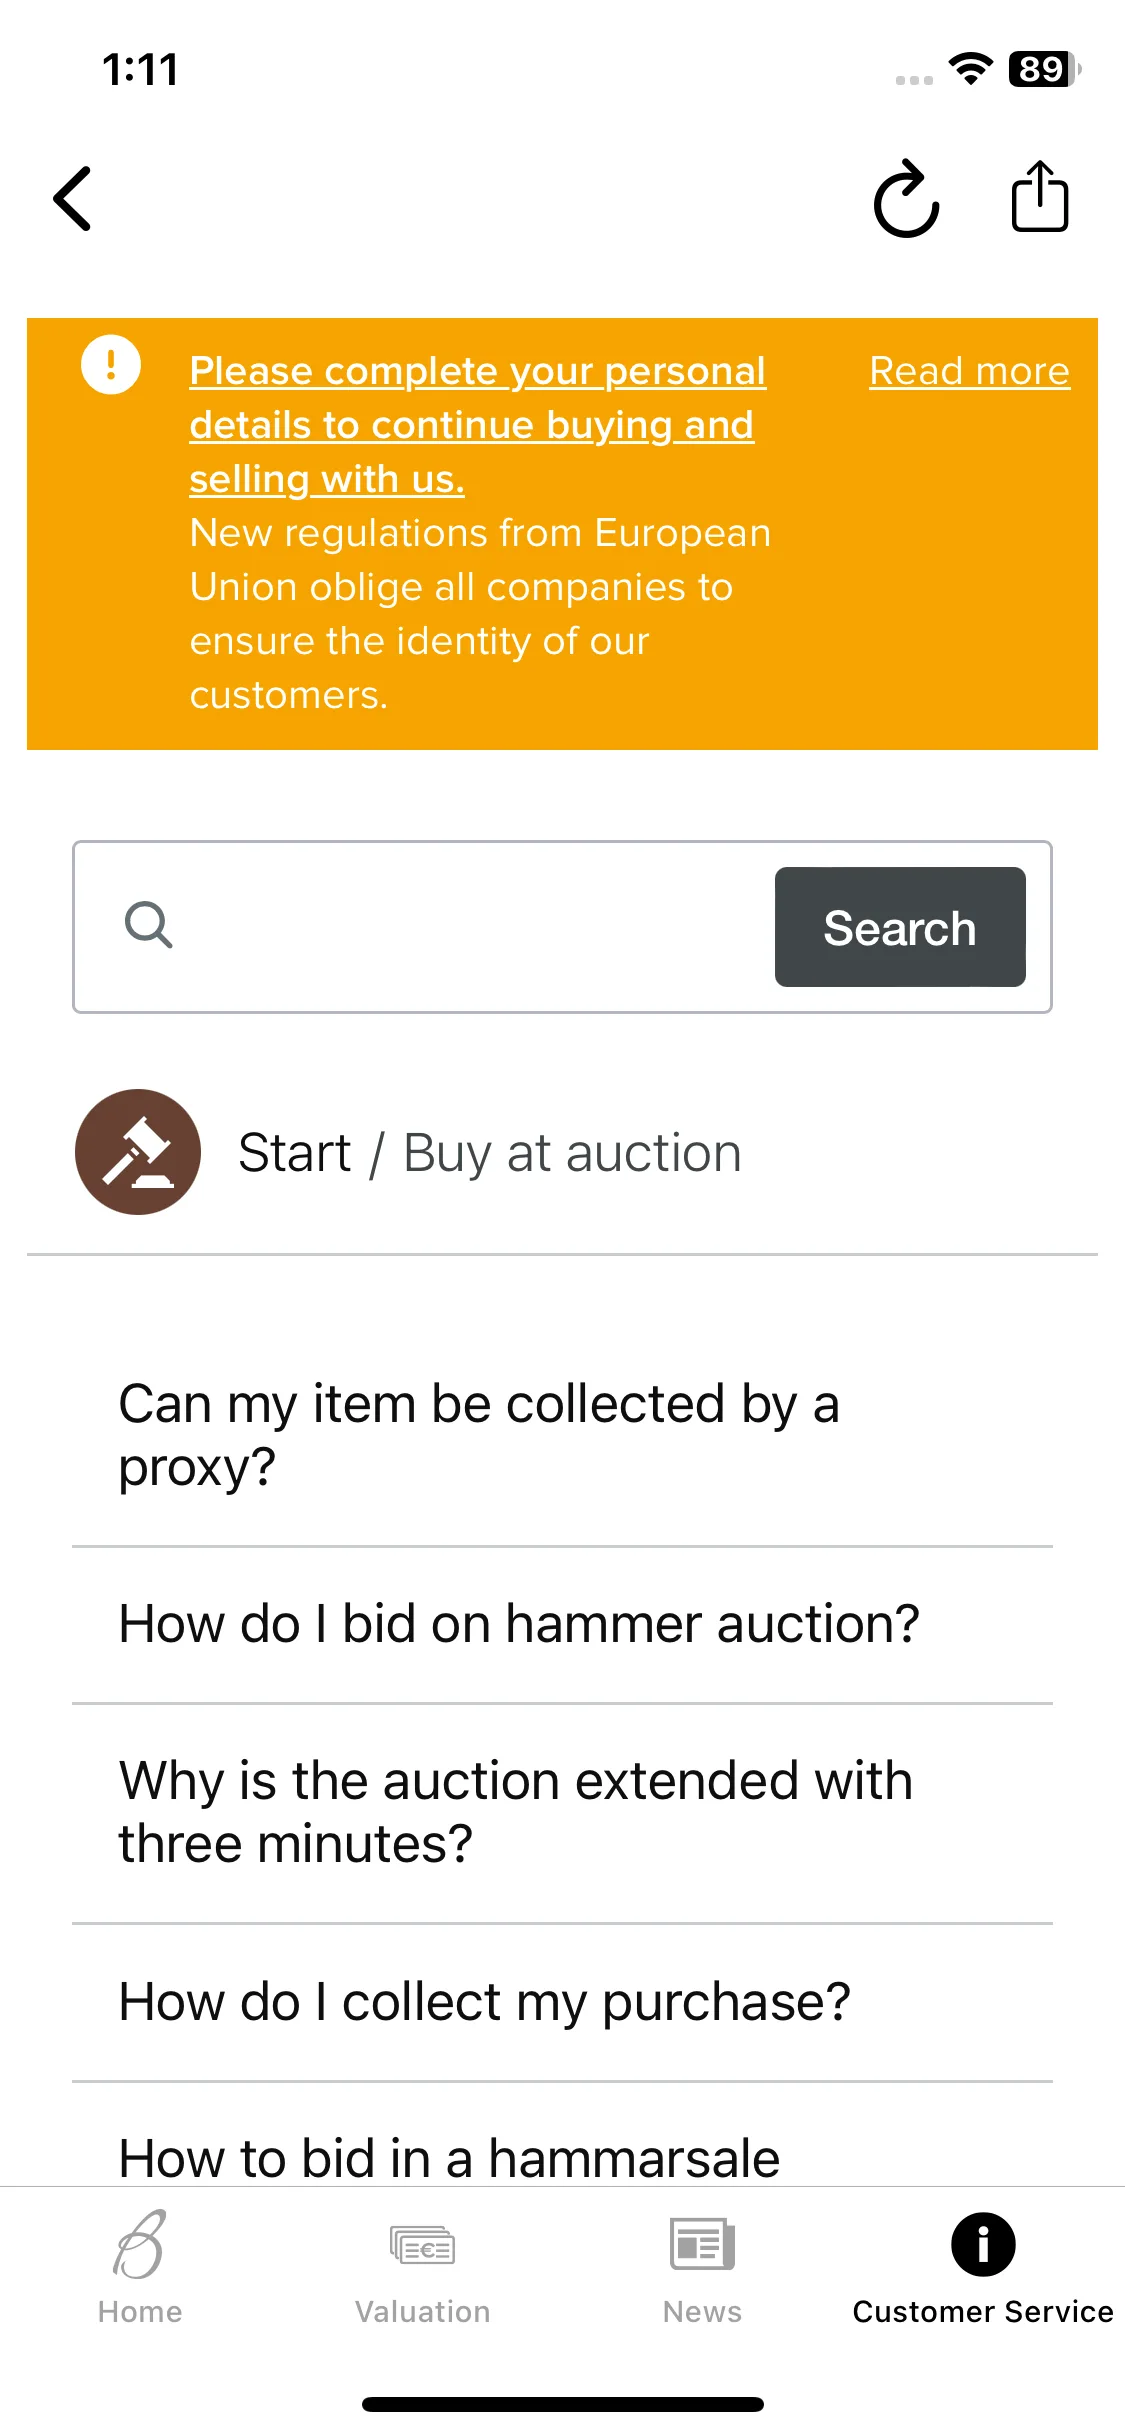Go to Start breadcrumb
The image size is (1125, 2436).
[295, 1153]
